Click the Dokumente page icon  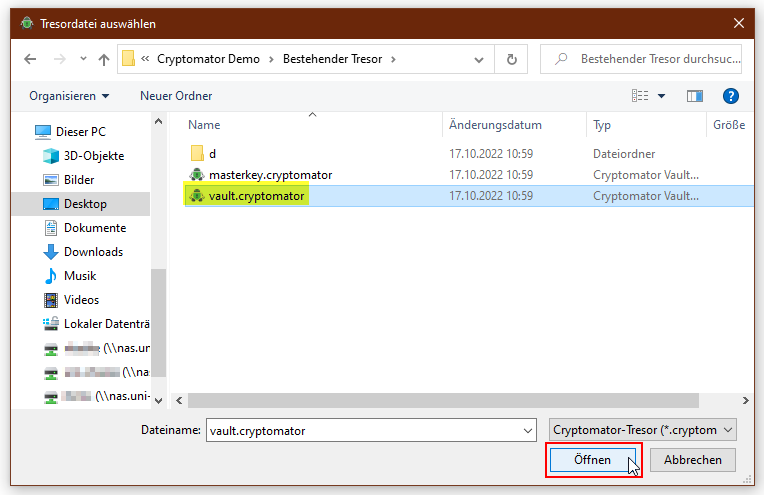51,228
